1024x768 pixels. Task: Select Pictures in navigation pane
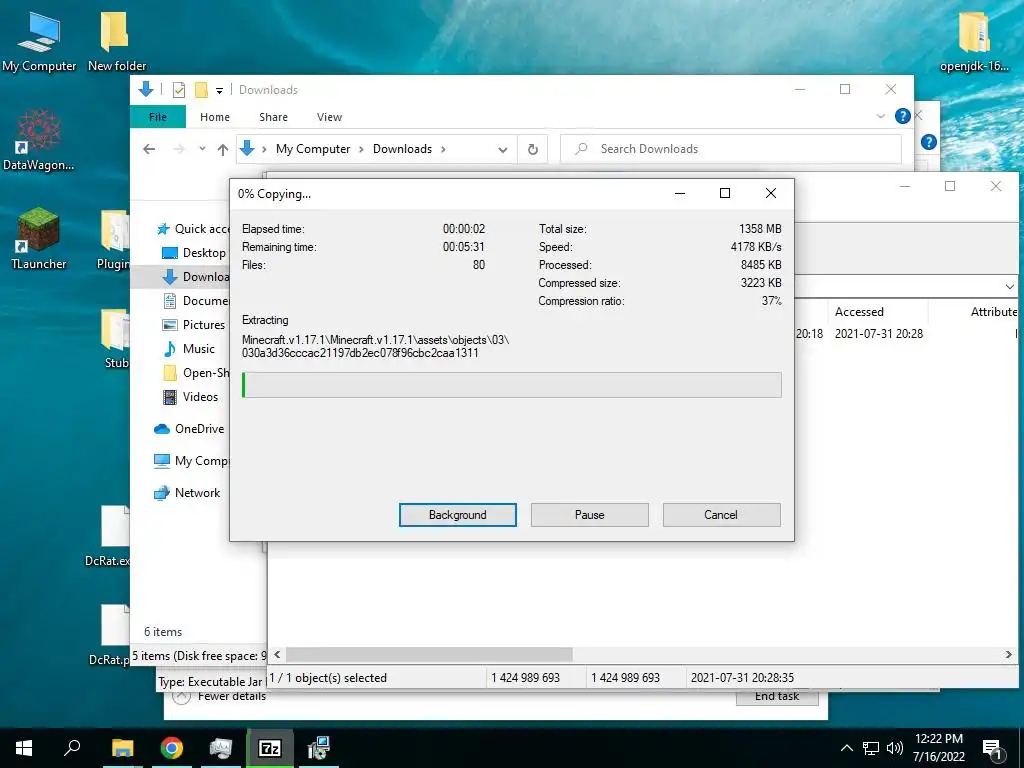click(194, 325)
